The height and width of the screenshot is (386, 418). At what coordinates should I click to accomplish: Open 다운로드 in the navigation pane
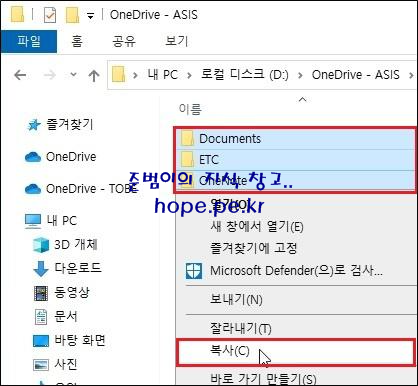78,268
